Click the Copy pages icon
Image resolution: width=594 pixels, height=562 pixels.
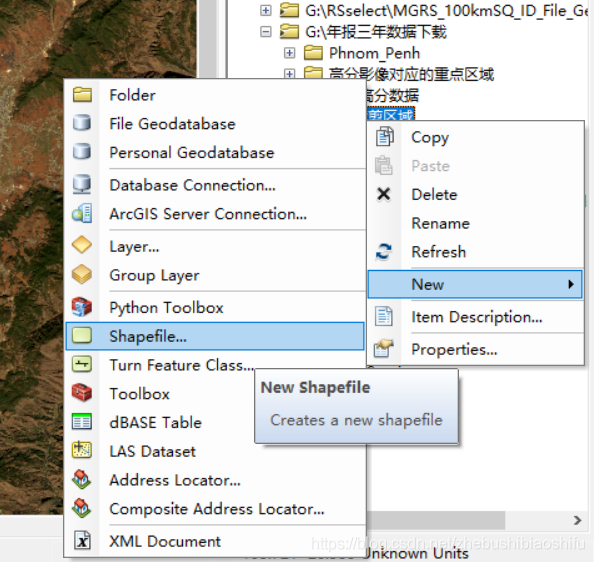pyautogui.click(x=385, y=137)
